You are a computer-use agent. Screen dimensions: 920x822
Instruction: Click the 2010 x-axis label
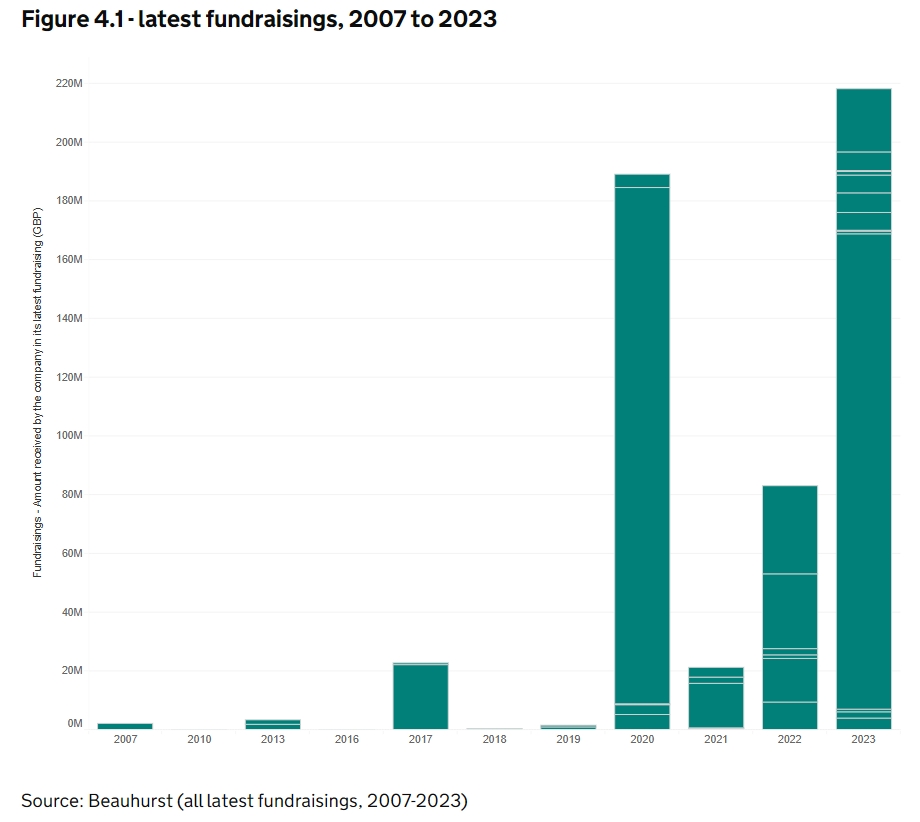tap(199, 740)
